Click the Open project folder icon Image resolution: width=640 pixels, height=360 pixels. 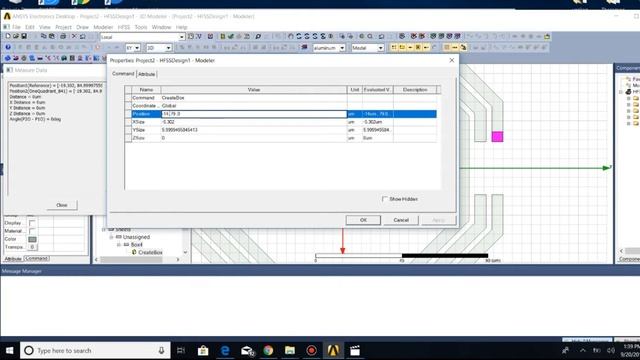16,36
